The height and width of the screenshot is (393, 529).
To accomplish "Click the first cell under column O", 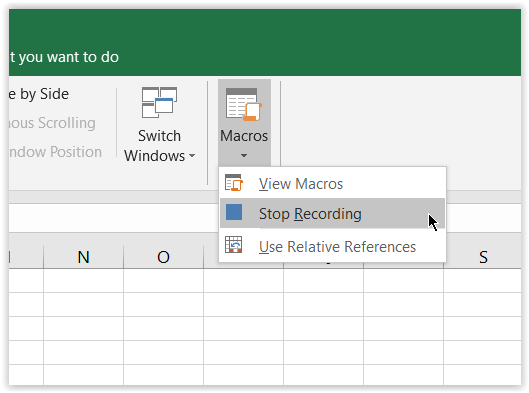I will click(x=163, y=281).
